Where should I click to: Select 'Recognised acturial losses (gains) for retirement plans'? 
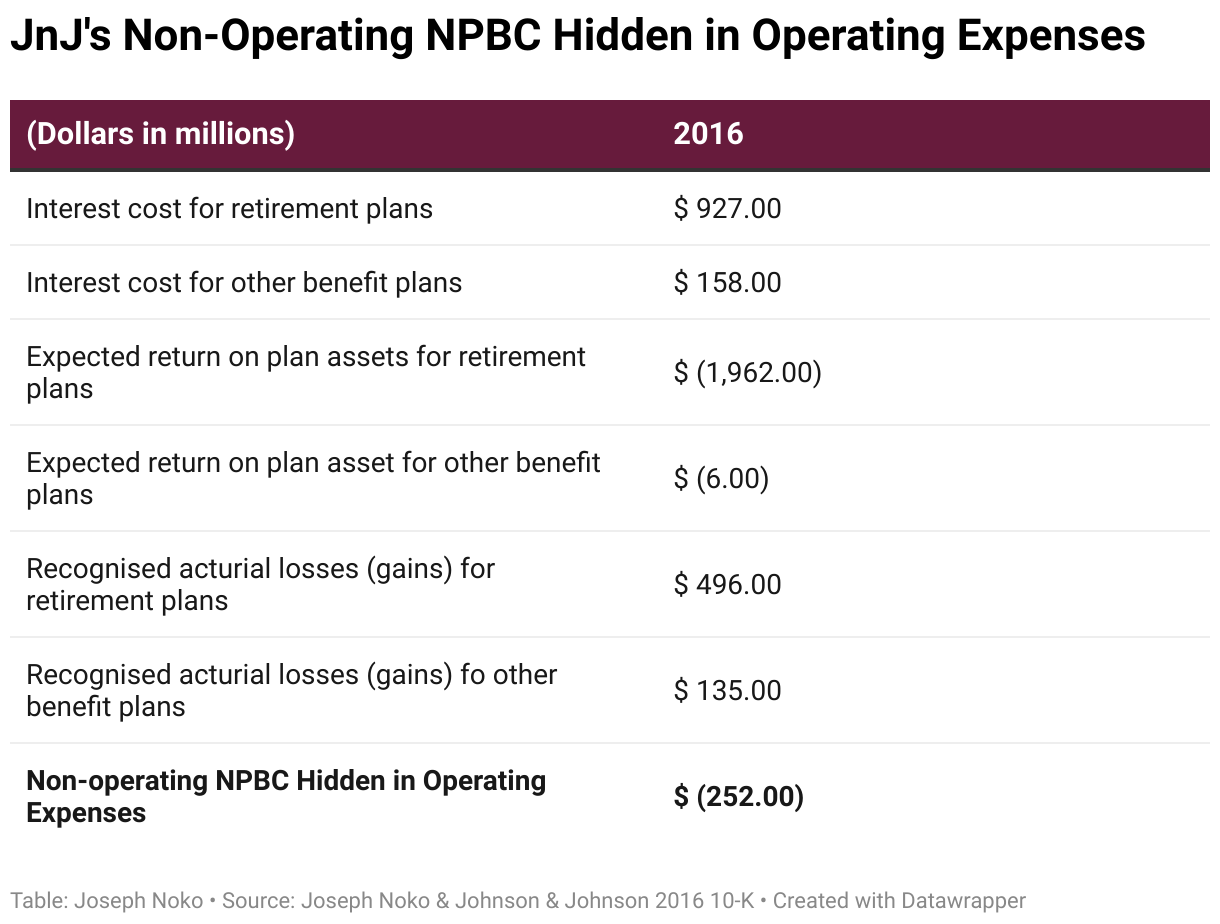tap(260, 584)
